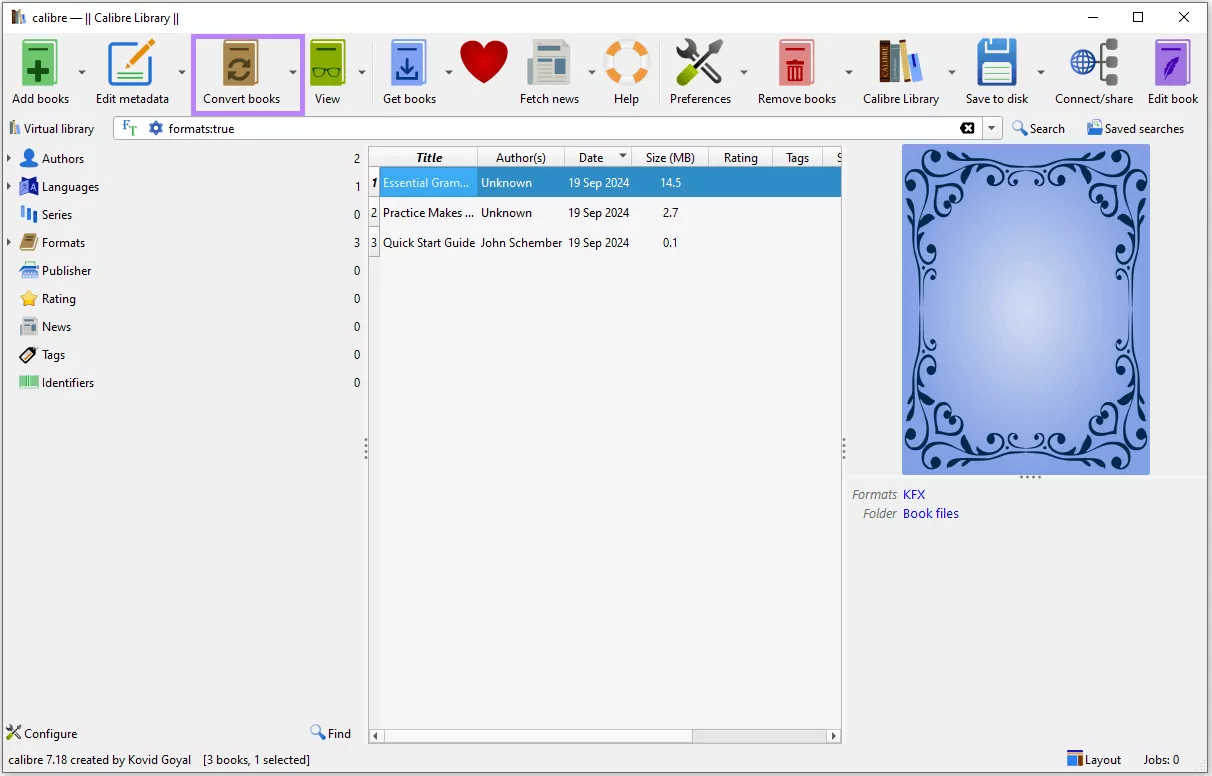Screen dimensions: 1212x776
Task: Open search history dropdown arrow
Action: [992, 129]
